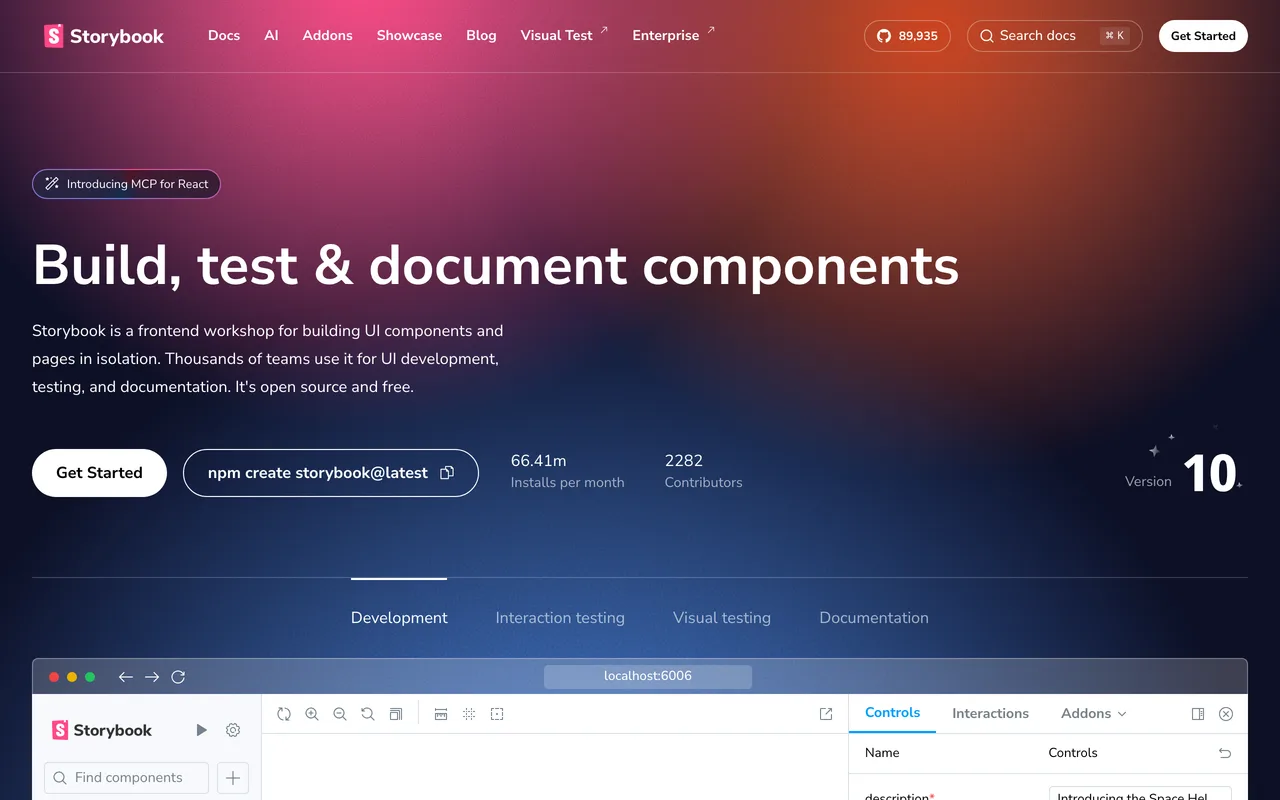Click the reset controls arrow icon

pos(1225,753)
